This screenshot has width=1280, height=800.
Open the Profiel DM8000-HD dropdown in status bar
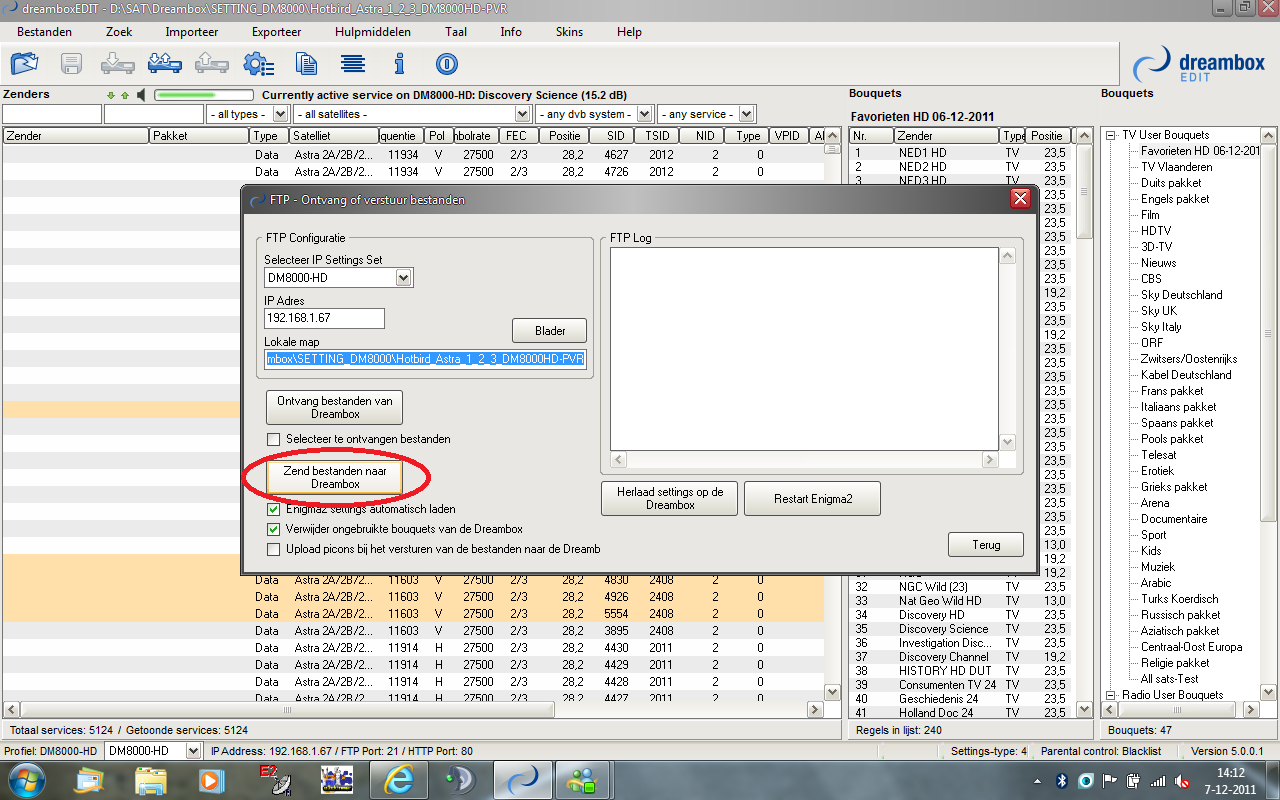[193, 751]
